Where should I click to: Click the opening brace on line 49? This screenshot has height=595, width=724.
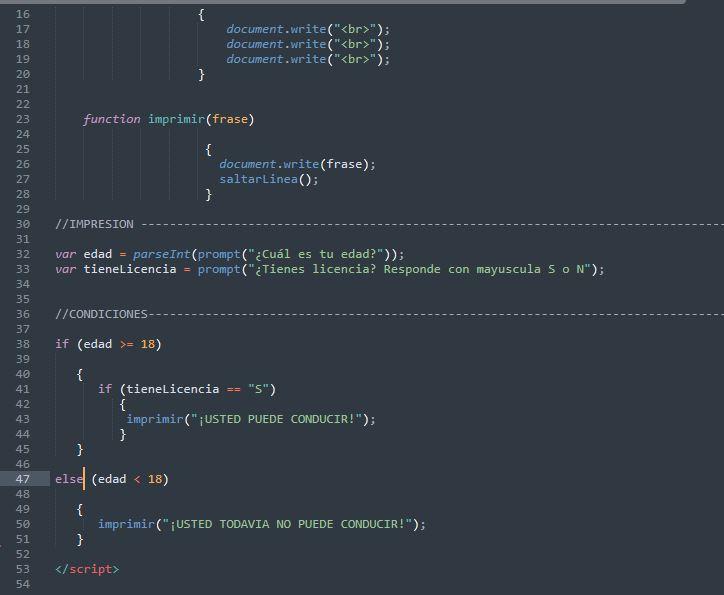pyautogui.click(x=80, y=510)
